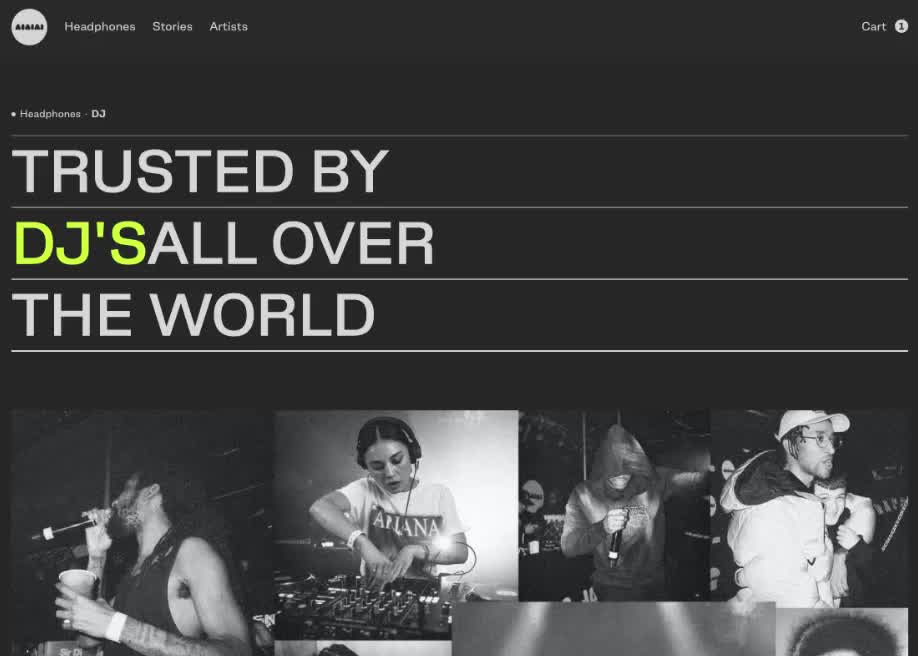Open the Headphones navigation menu
Image resolution: width=918 pixels, height=656 pixels.
tap(100, 26)
